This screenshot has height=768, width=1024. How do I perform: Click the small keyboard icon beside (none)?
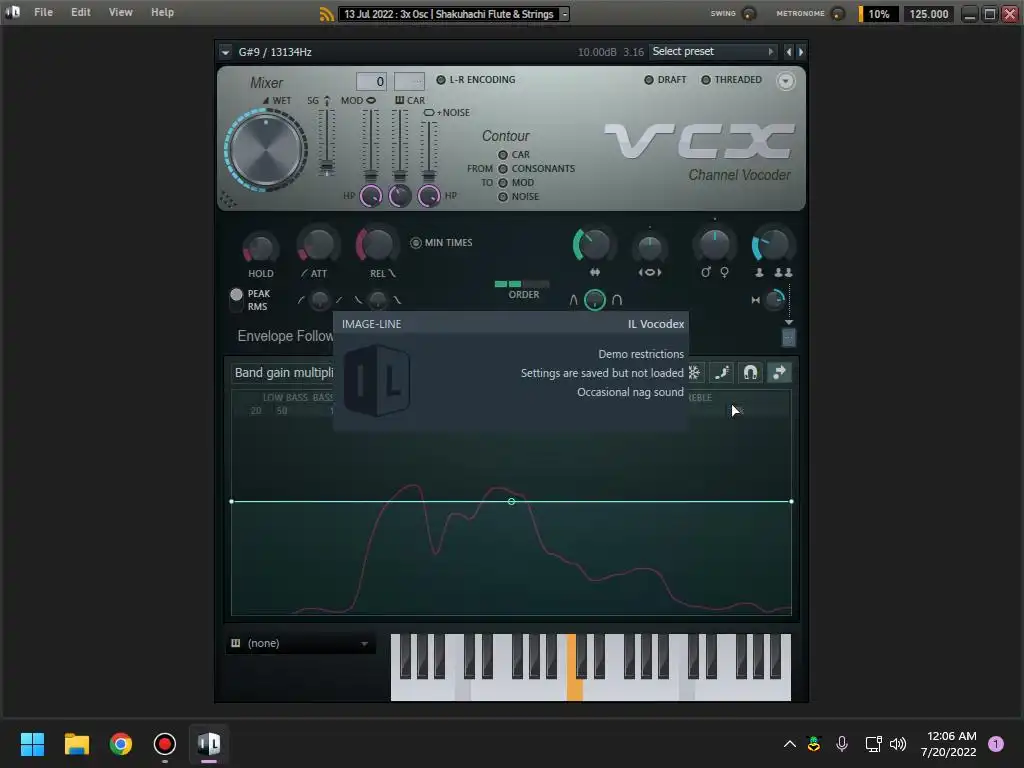(236, 643)
